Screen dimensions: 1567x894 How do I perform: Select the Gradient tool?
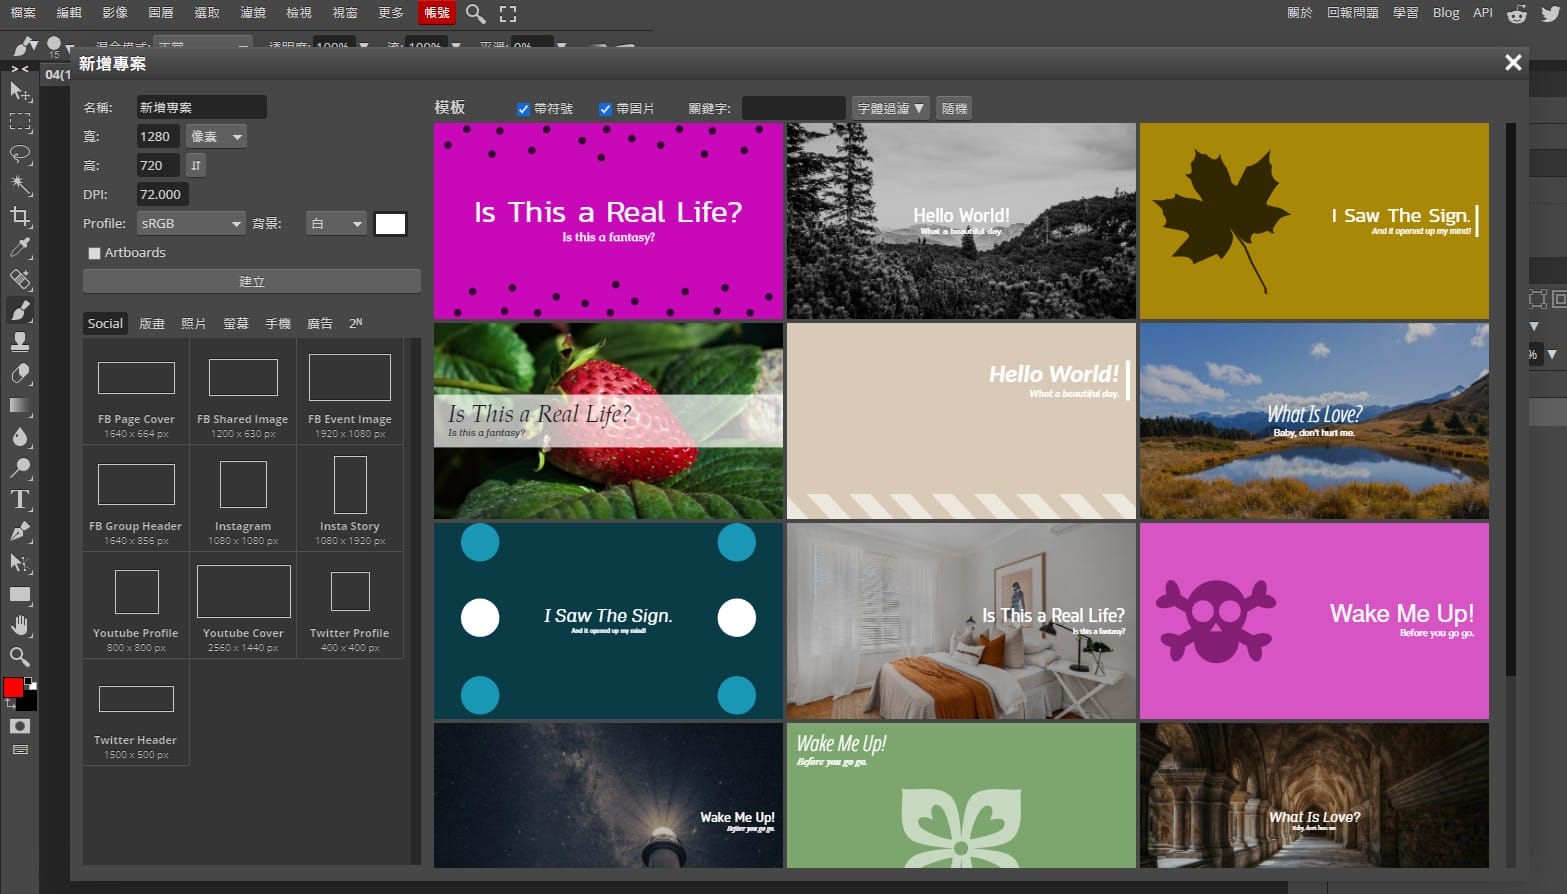point(20,405)
